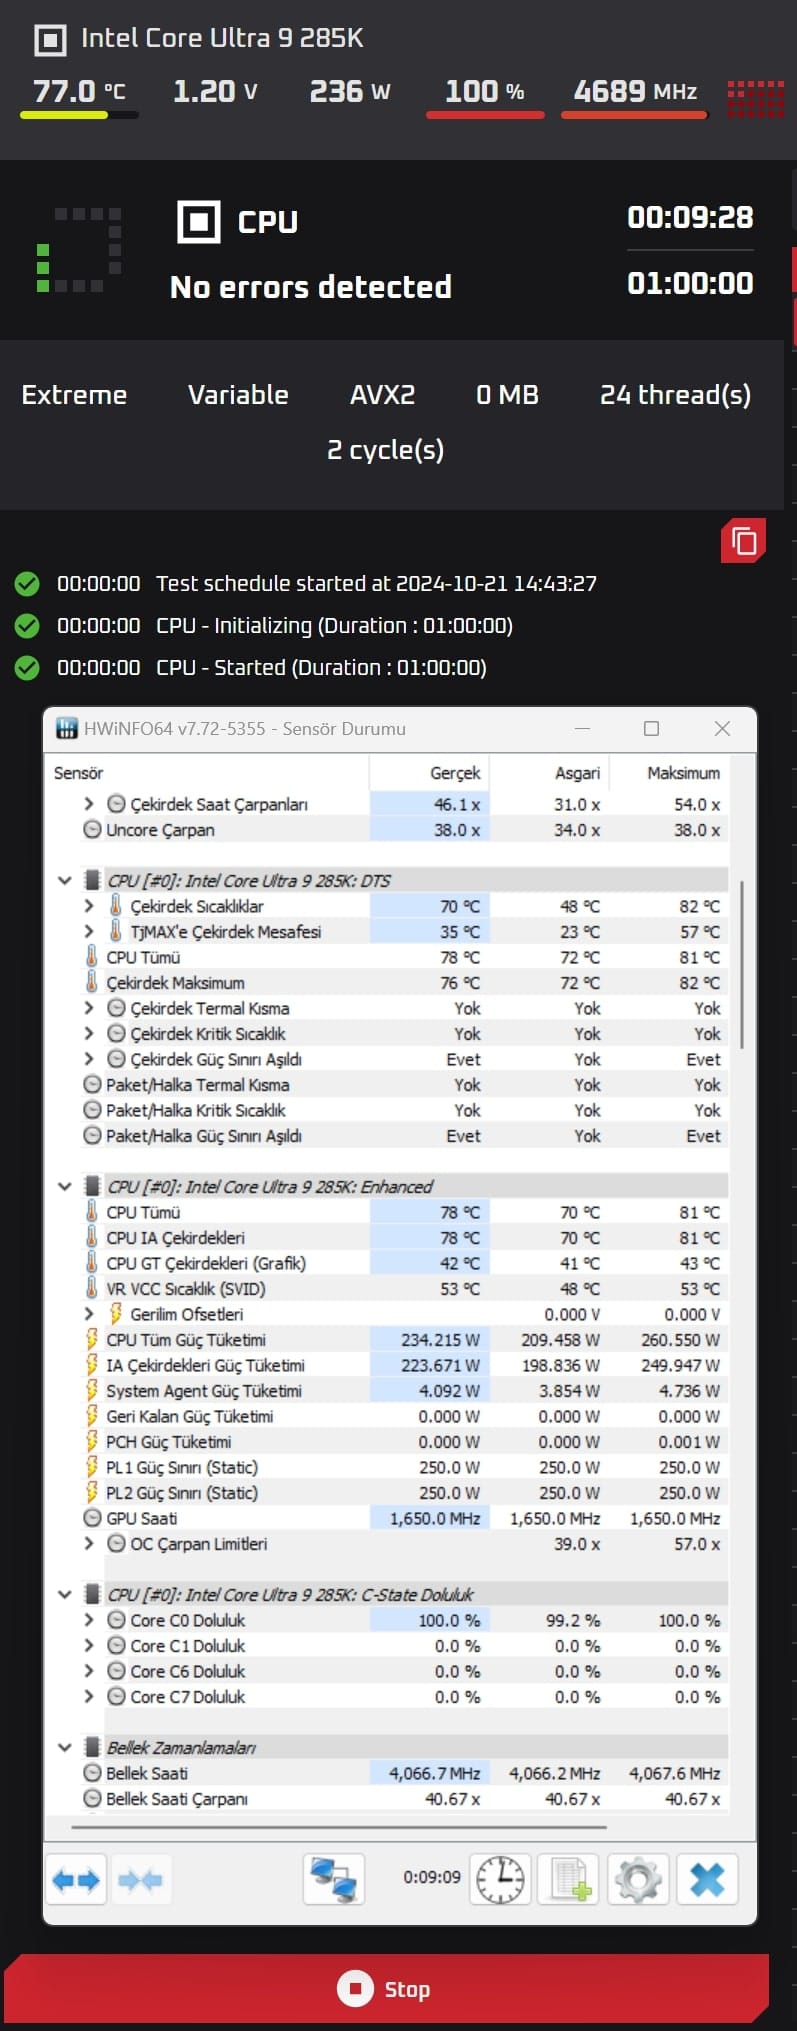Click the expand columns arrows icon
The height and width of the screenshot is (2031, 797).
click(76, 1880)
